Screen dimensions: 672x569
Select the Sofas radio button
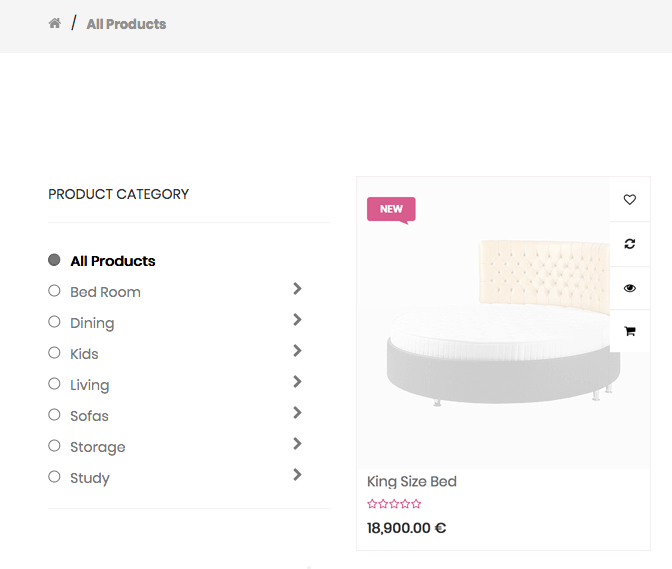point(54,415)
